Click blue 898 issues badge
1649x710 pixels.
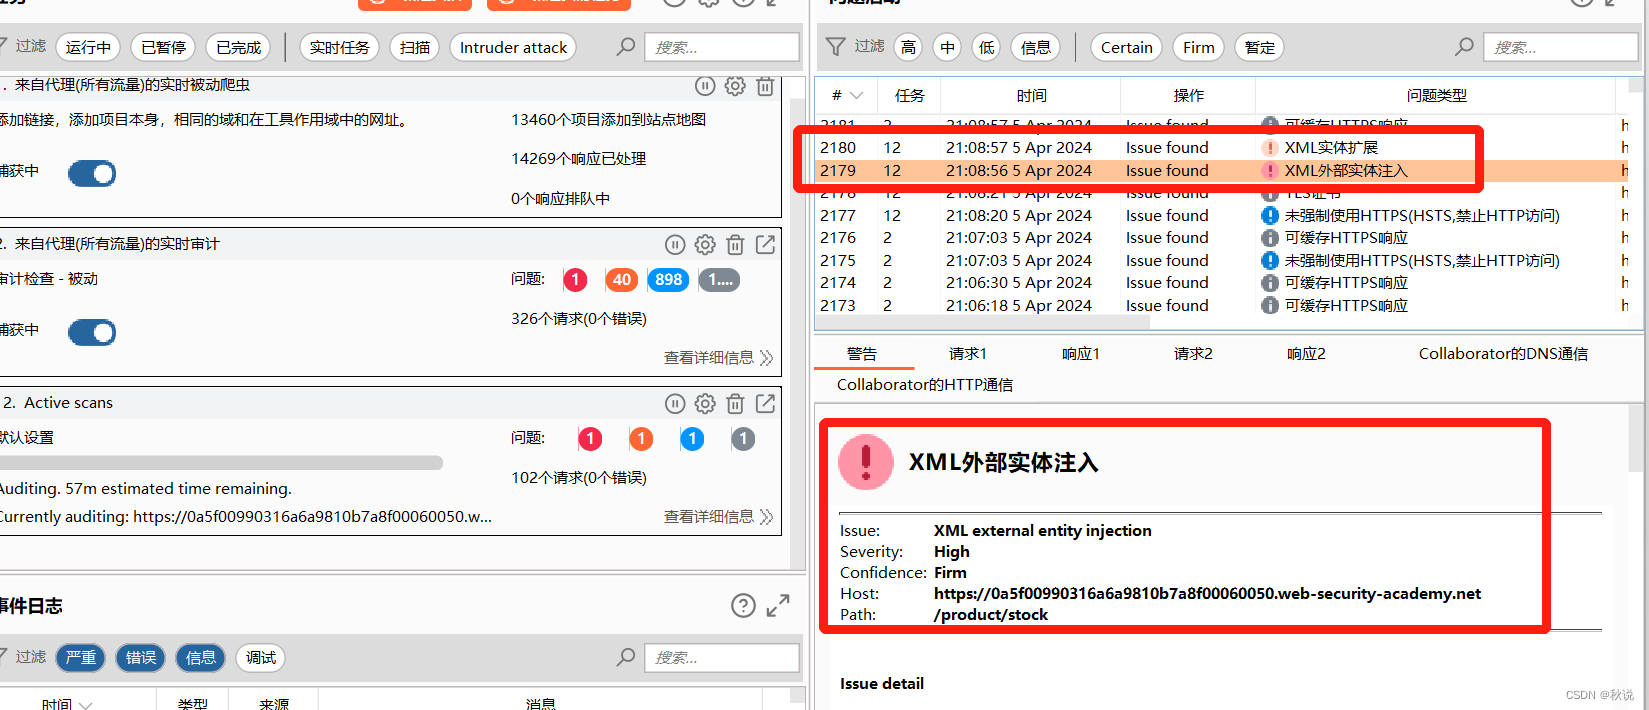[669, 280]
